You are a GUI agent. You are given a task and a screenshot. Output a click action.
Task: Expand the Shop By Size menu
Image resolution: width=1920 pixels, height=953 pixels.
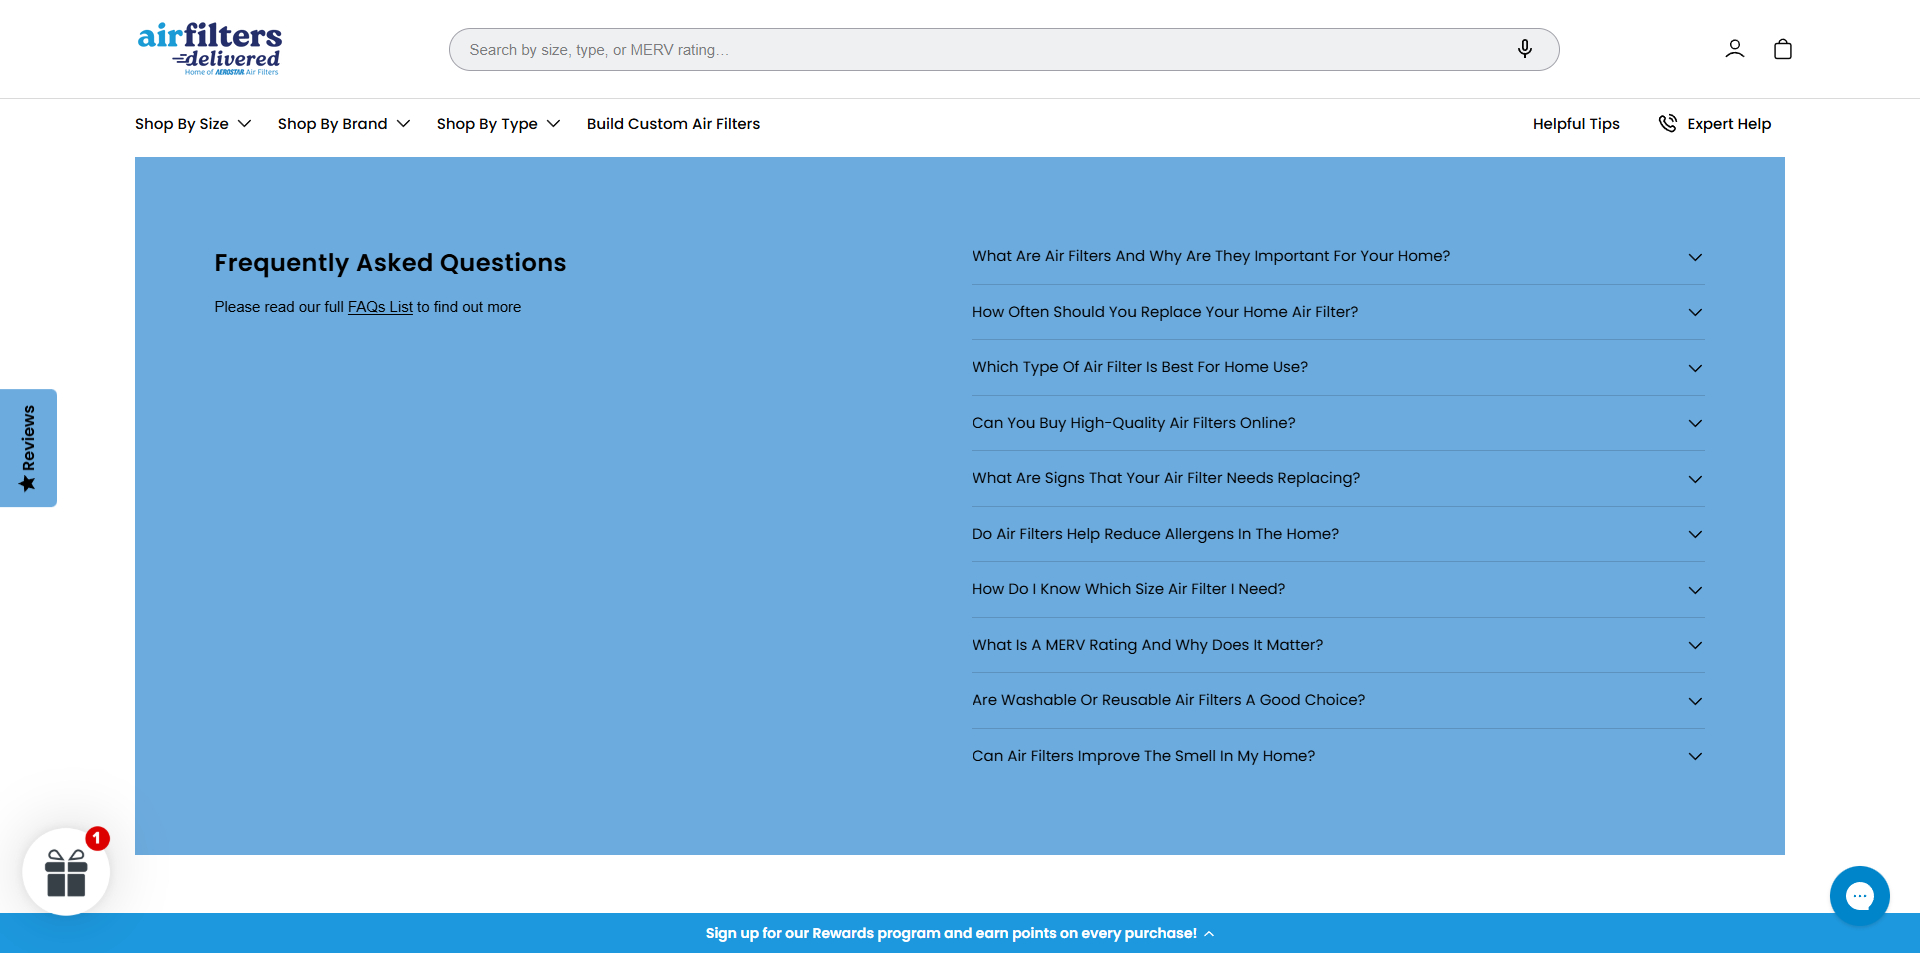point(192,124)
